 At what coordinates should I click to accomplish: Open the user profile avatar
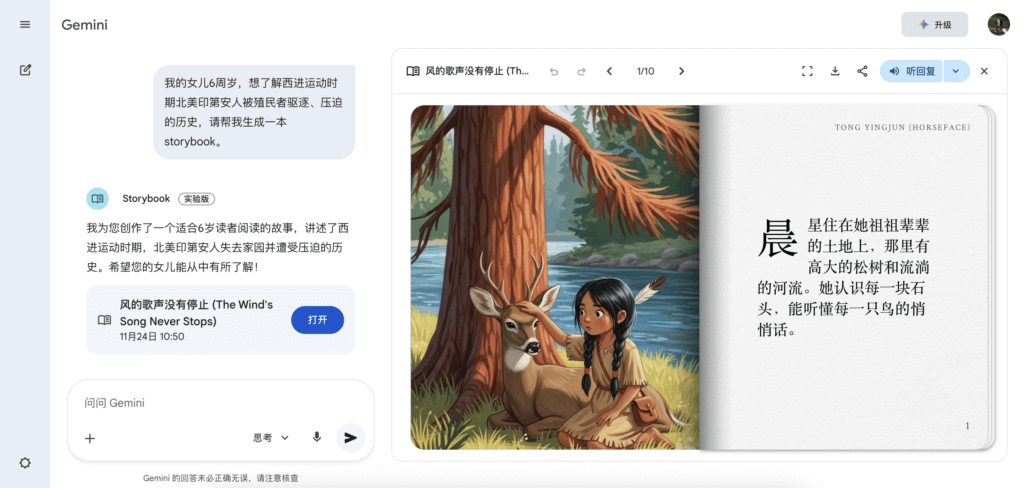[x=999, y=25]
